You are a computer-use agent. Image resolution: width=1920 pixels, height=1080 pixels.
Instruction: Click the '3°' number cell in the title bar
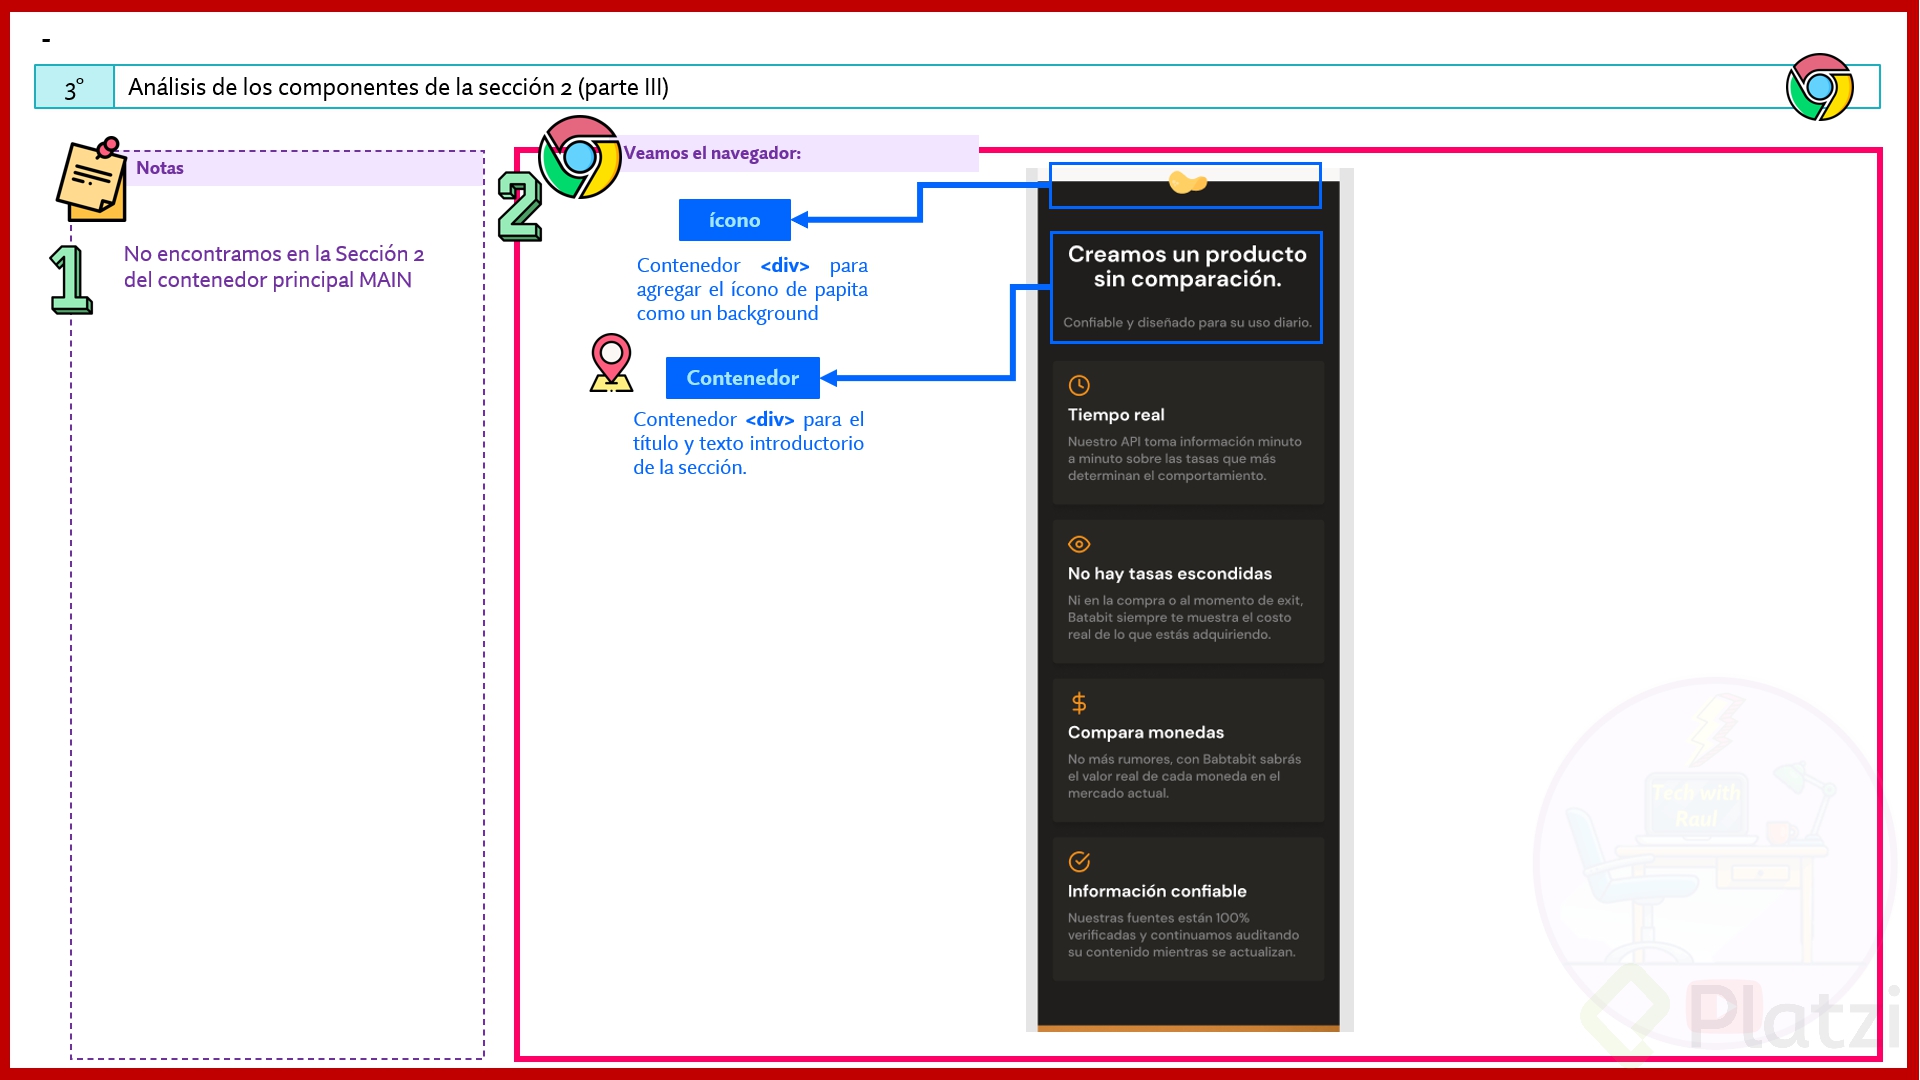click(x=74, y=87)
